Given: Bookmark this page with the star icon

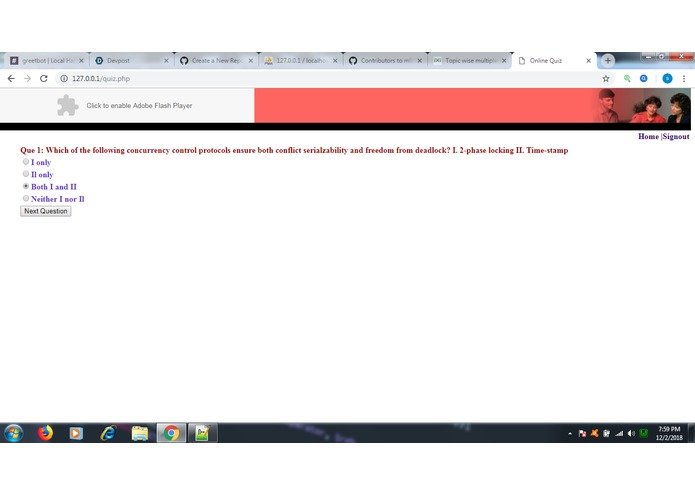Looking at the screenshot, I should coord(605,78).
